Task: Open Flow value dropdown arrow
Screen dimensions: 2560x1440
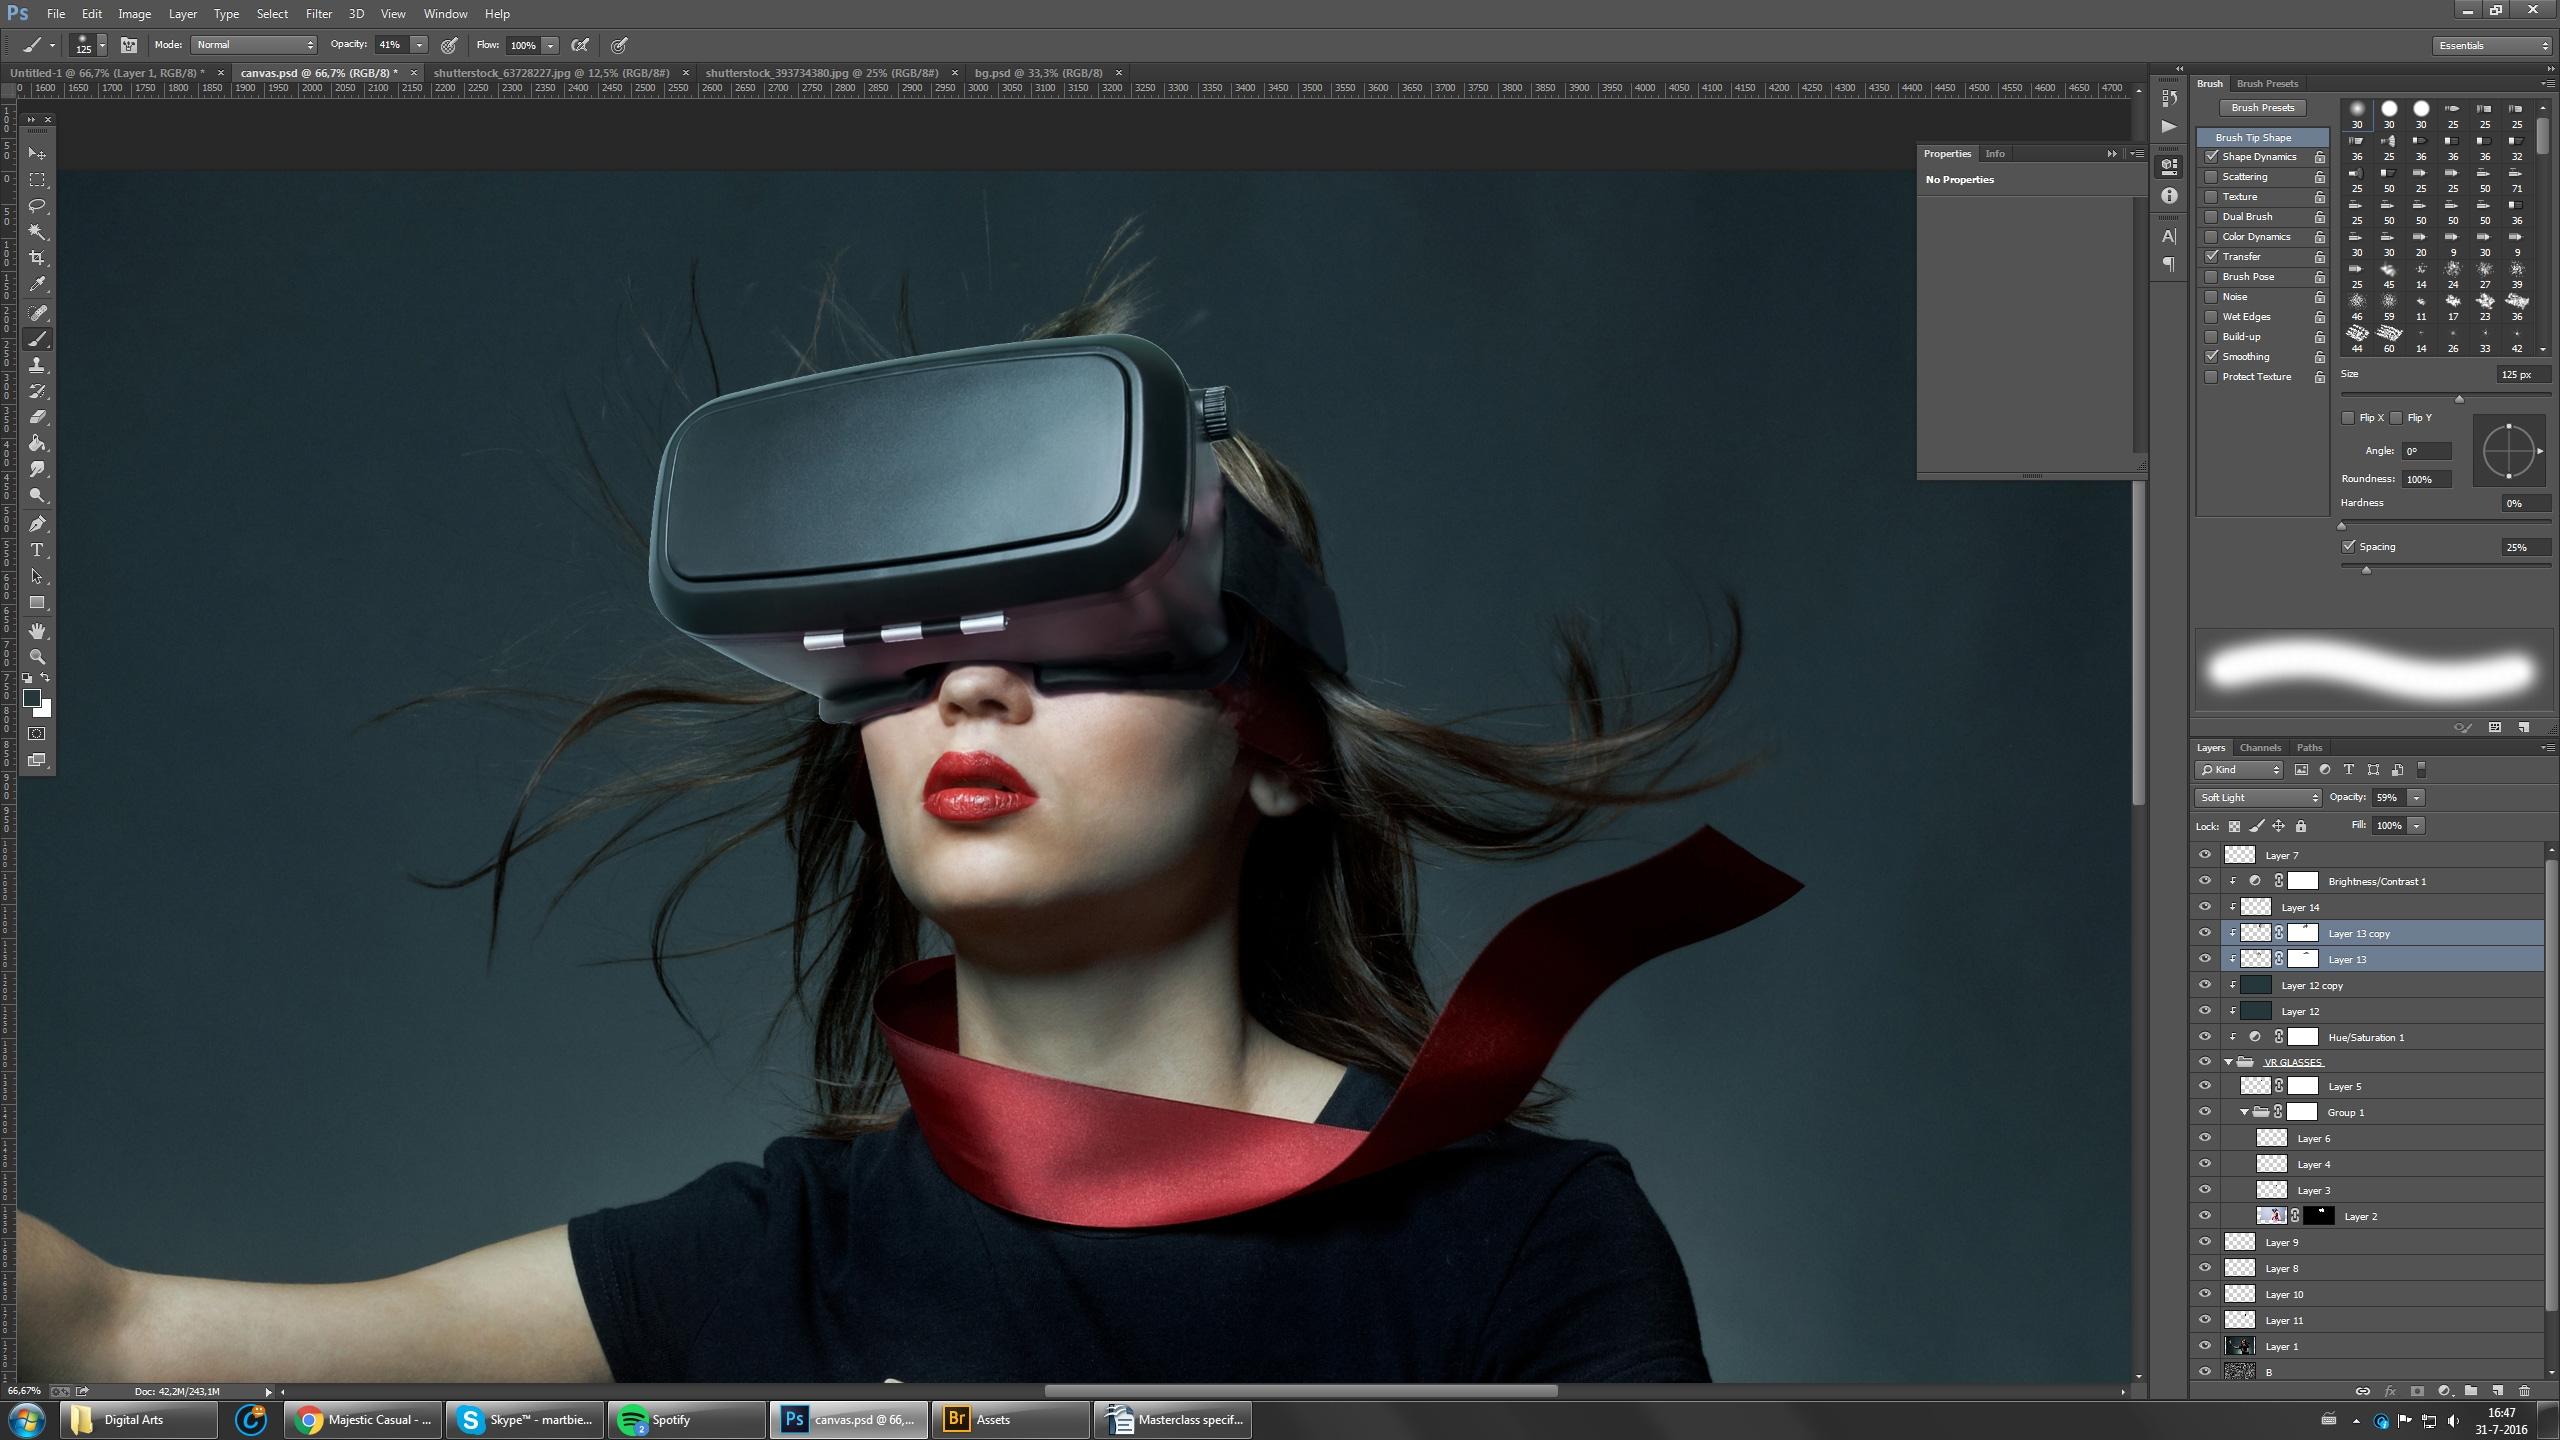Action: click(550, 45)
